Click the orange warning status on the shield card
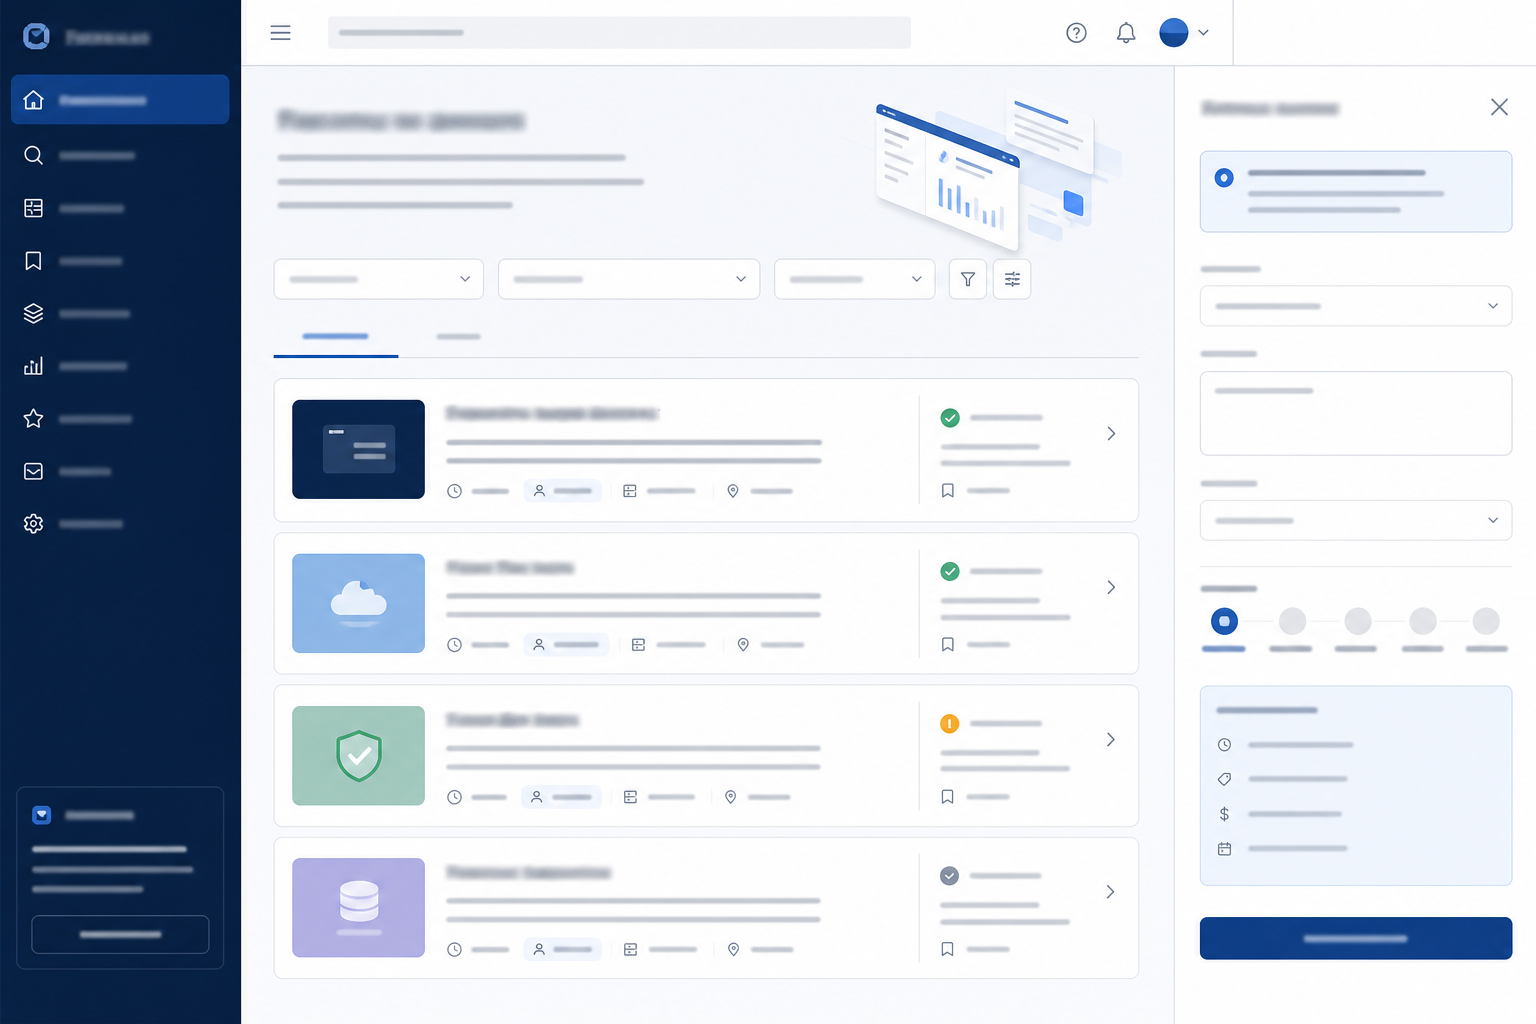The width and height of the screenshot is (1536, 1024). pos(950,723)
